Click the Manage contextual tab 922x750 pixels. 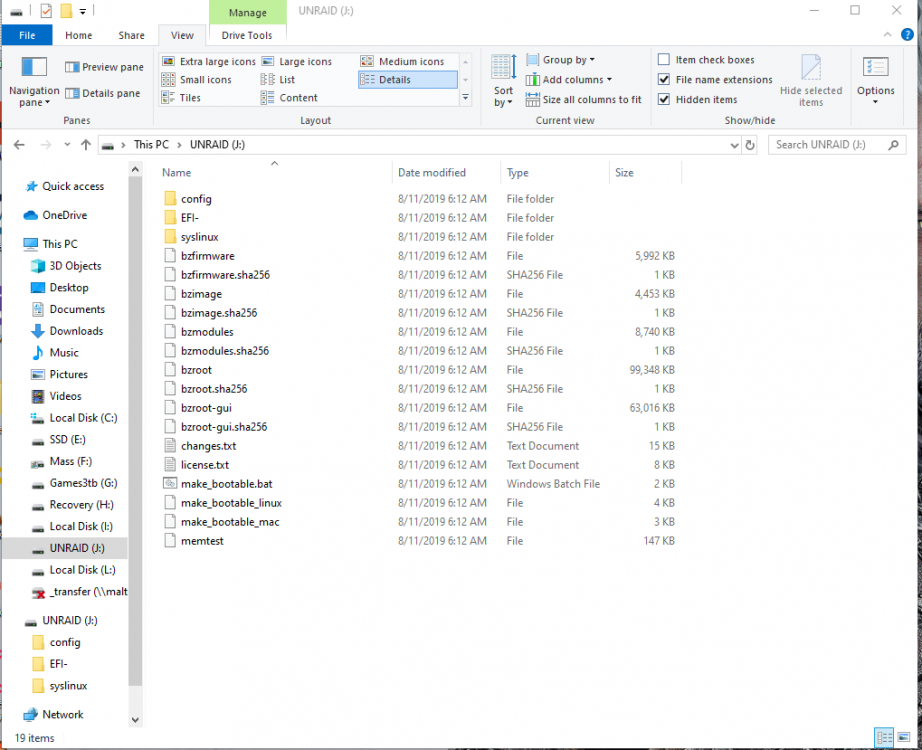(x=248, y=12)
